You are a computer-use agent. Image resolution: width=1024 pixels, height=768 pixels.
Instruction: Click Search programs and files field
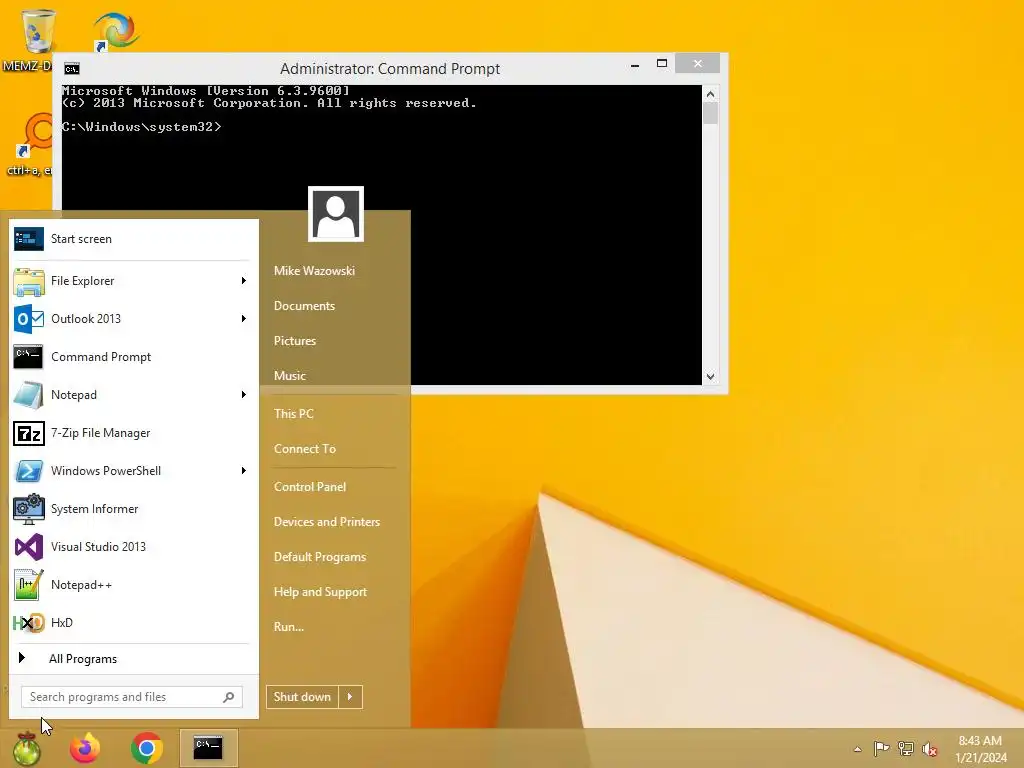pyautogui.click(x=132, y=697)
